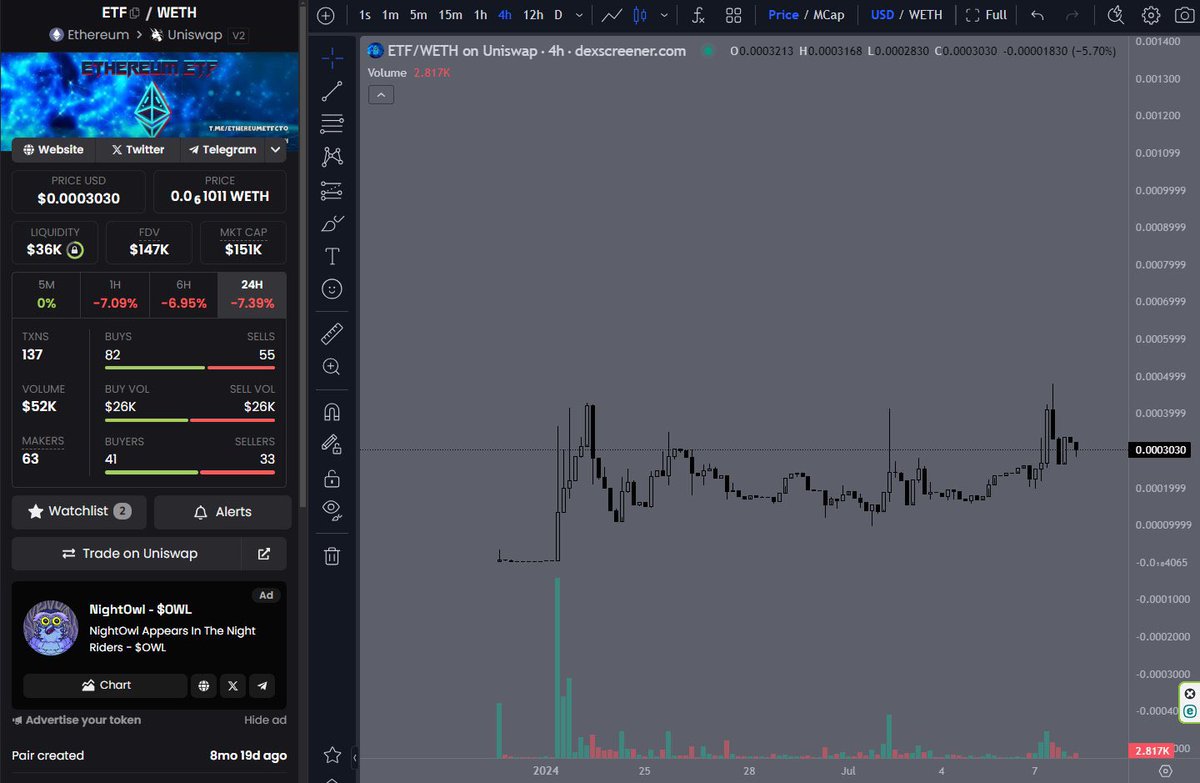Open the Alerts button
This screenshot has height=783, width=1200.
tap(223, 511)
